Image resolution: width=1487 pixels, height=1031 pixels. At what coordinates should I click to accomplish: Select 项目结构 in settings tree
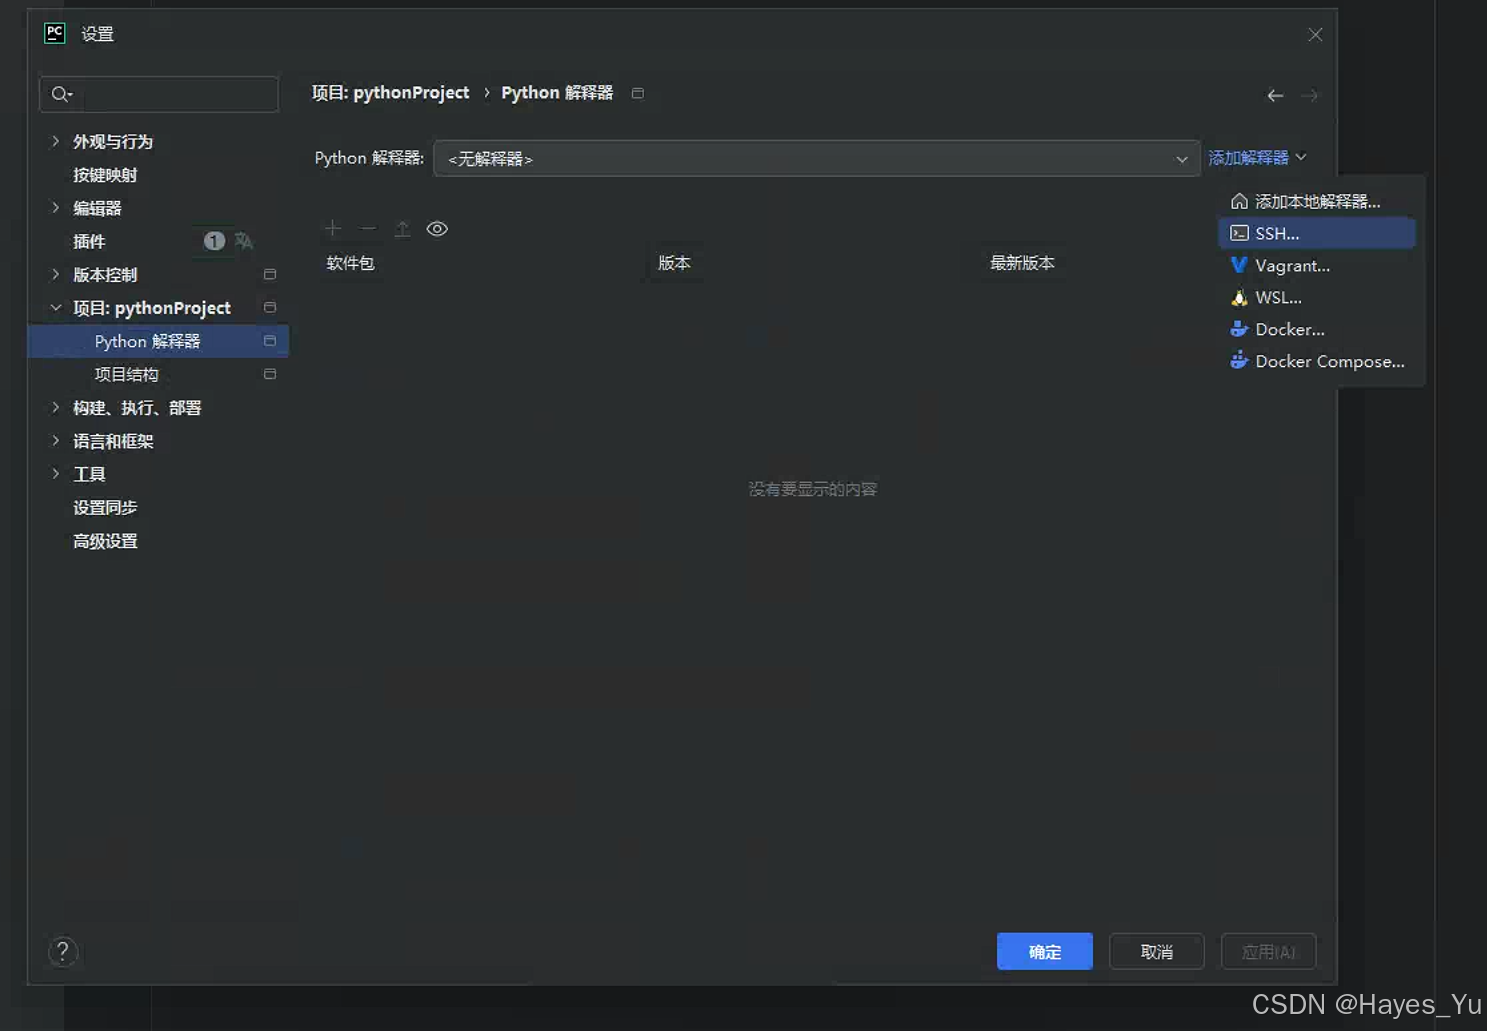coord(126,374)
